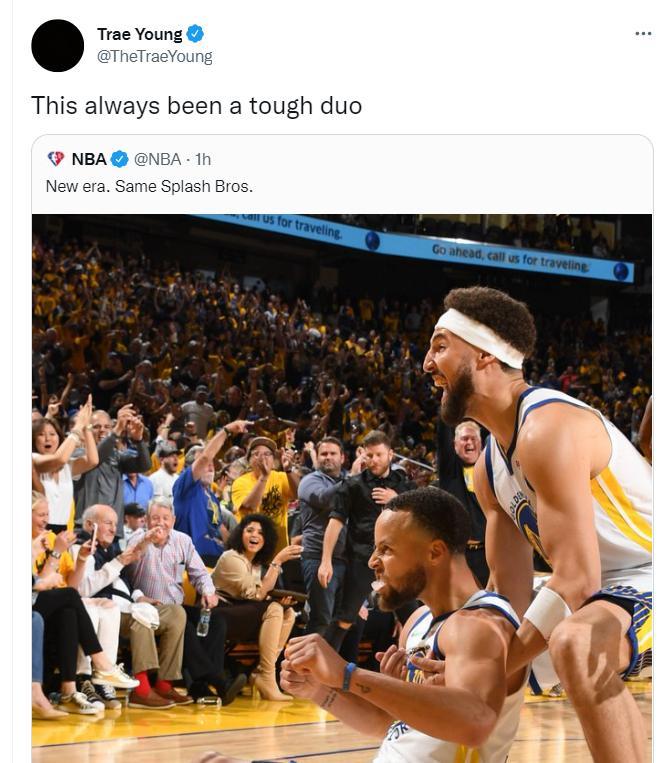Viewport: 664px width, 763px height.
Task: Open the Trae Young display name
Action: 140,34
